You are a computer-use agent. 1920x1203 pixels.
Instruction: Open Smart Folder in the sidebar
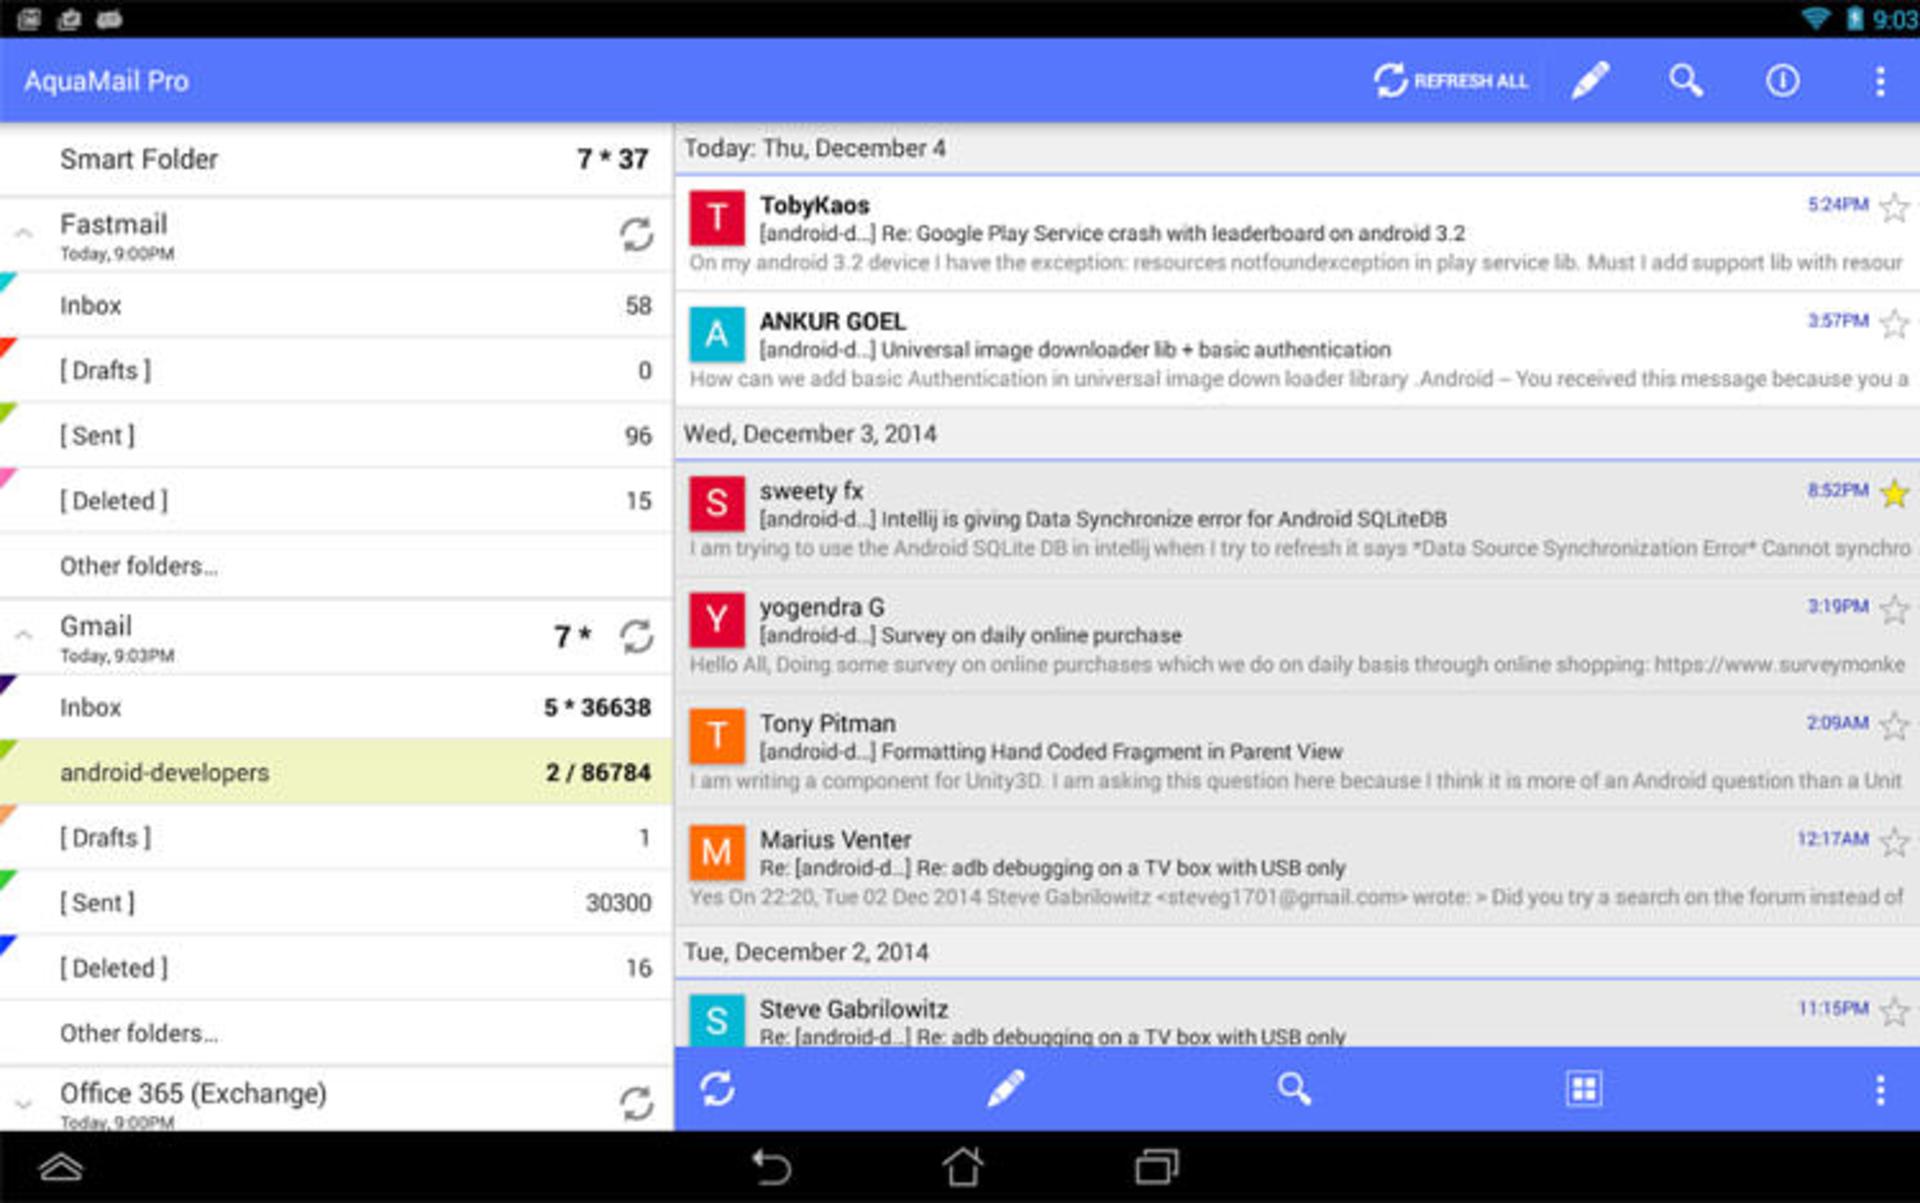click(x=336, y=159)
